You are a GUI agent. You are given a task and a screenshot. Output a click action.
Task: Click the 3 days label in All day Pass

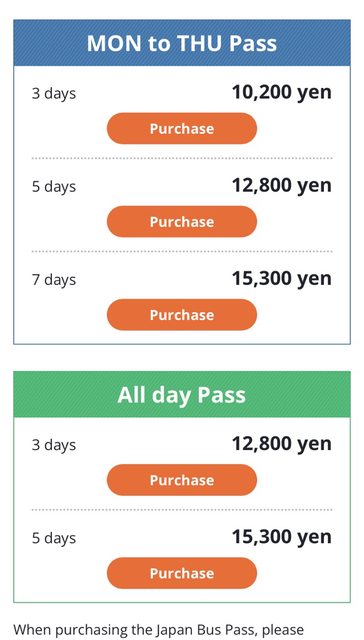click(54, 445)
